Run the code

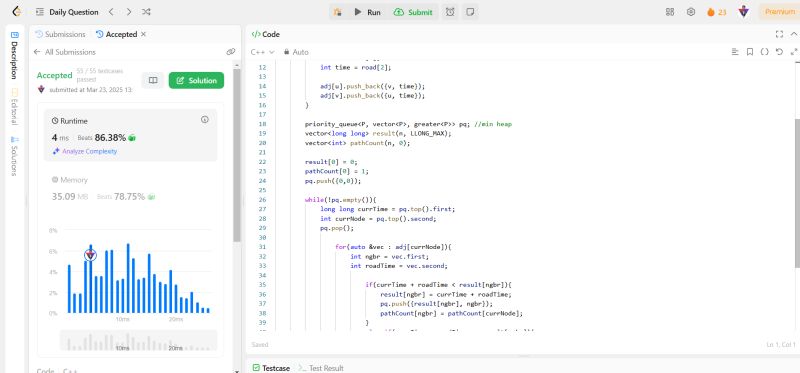pyautogui.click(x=367, y=12)
